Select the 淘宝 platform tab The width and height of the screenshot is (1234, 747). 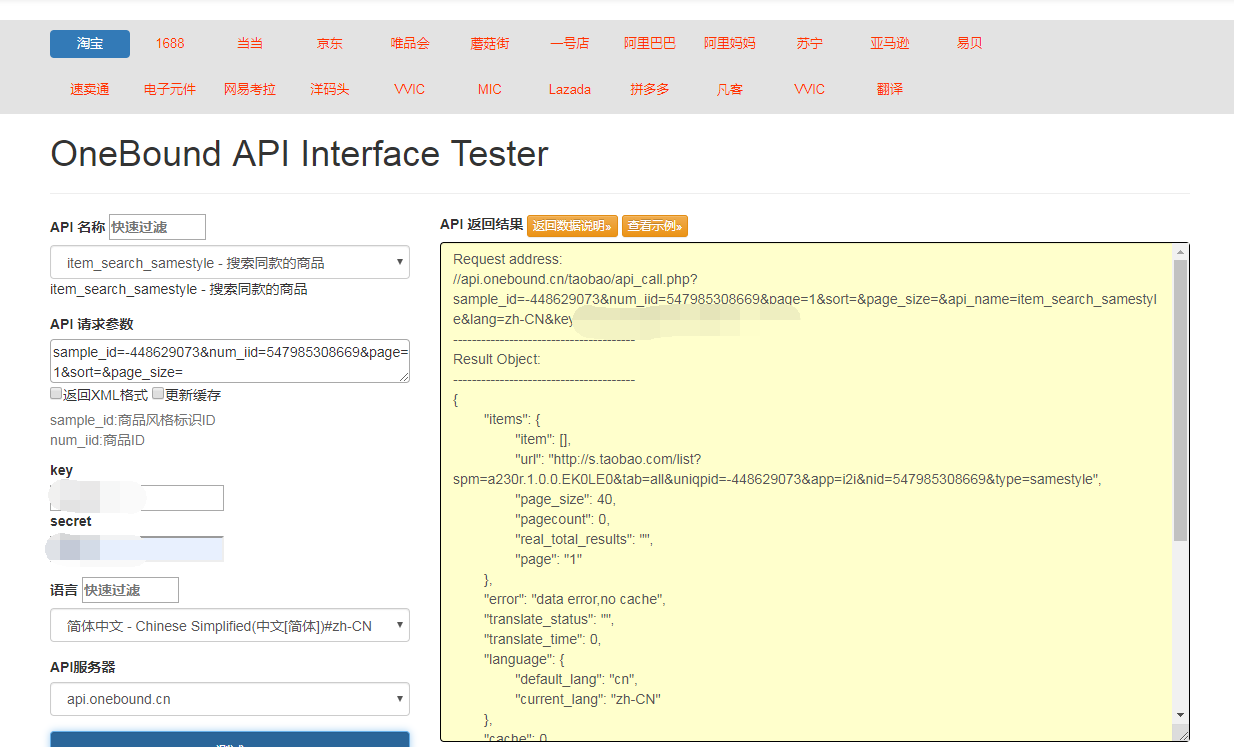tap(90, 44)
